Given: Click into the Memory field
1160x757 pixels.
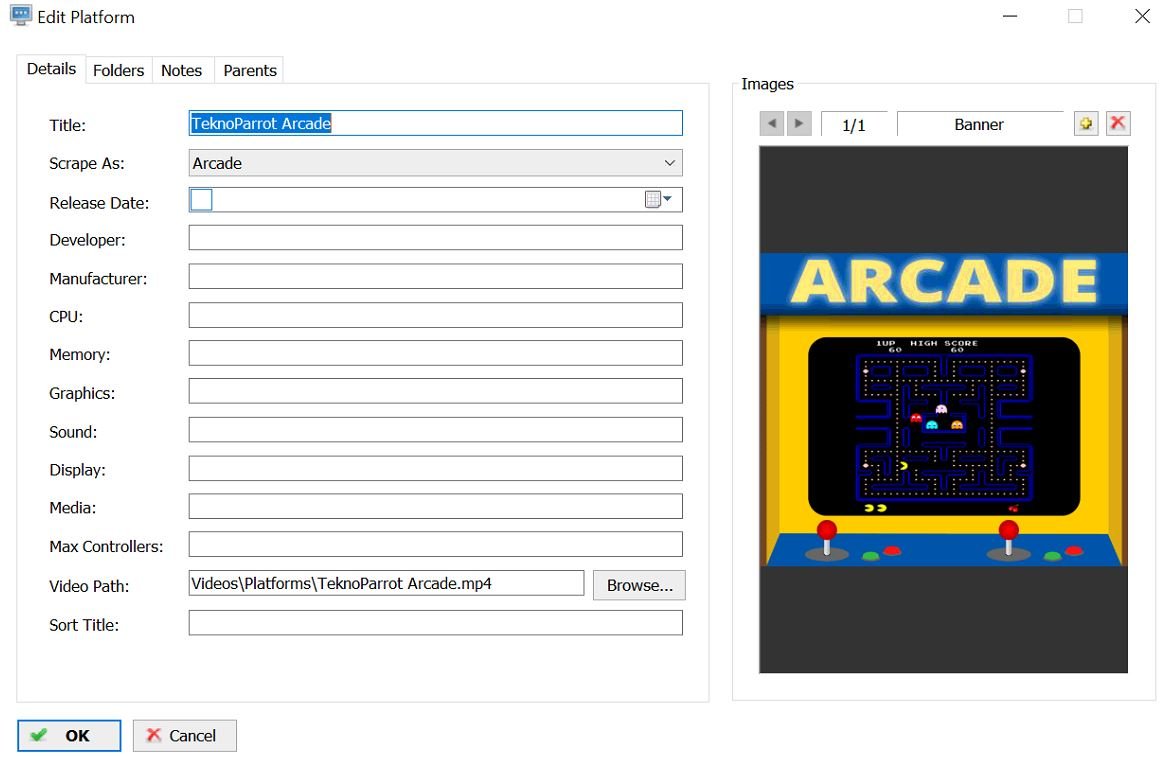Looking at the screenshot, I should [436, 353].
